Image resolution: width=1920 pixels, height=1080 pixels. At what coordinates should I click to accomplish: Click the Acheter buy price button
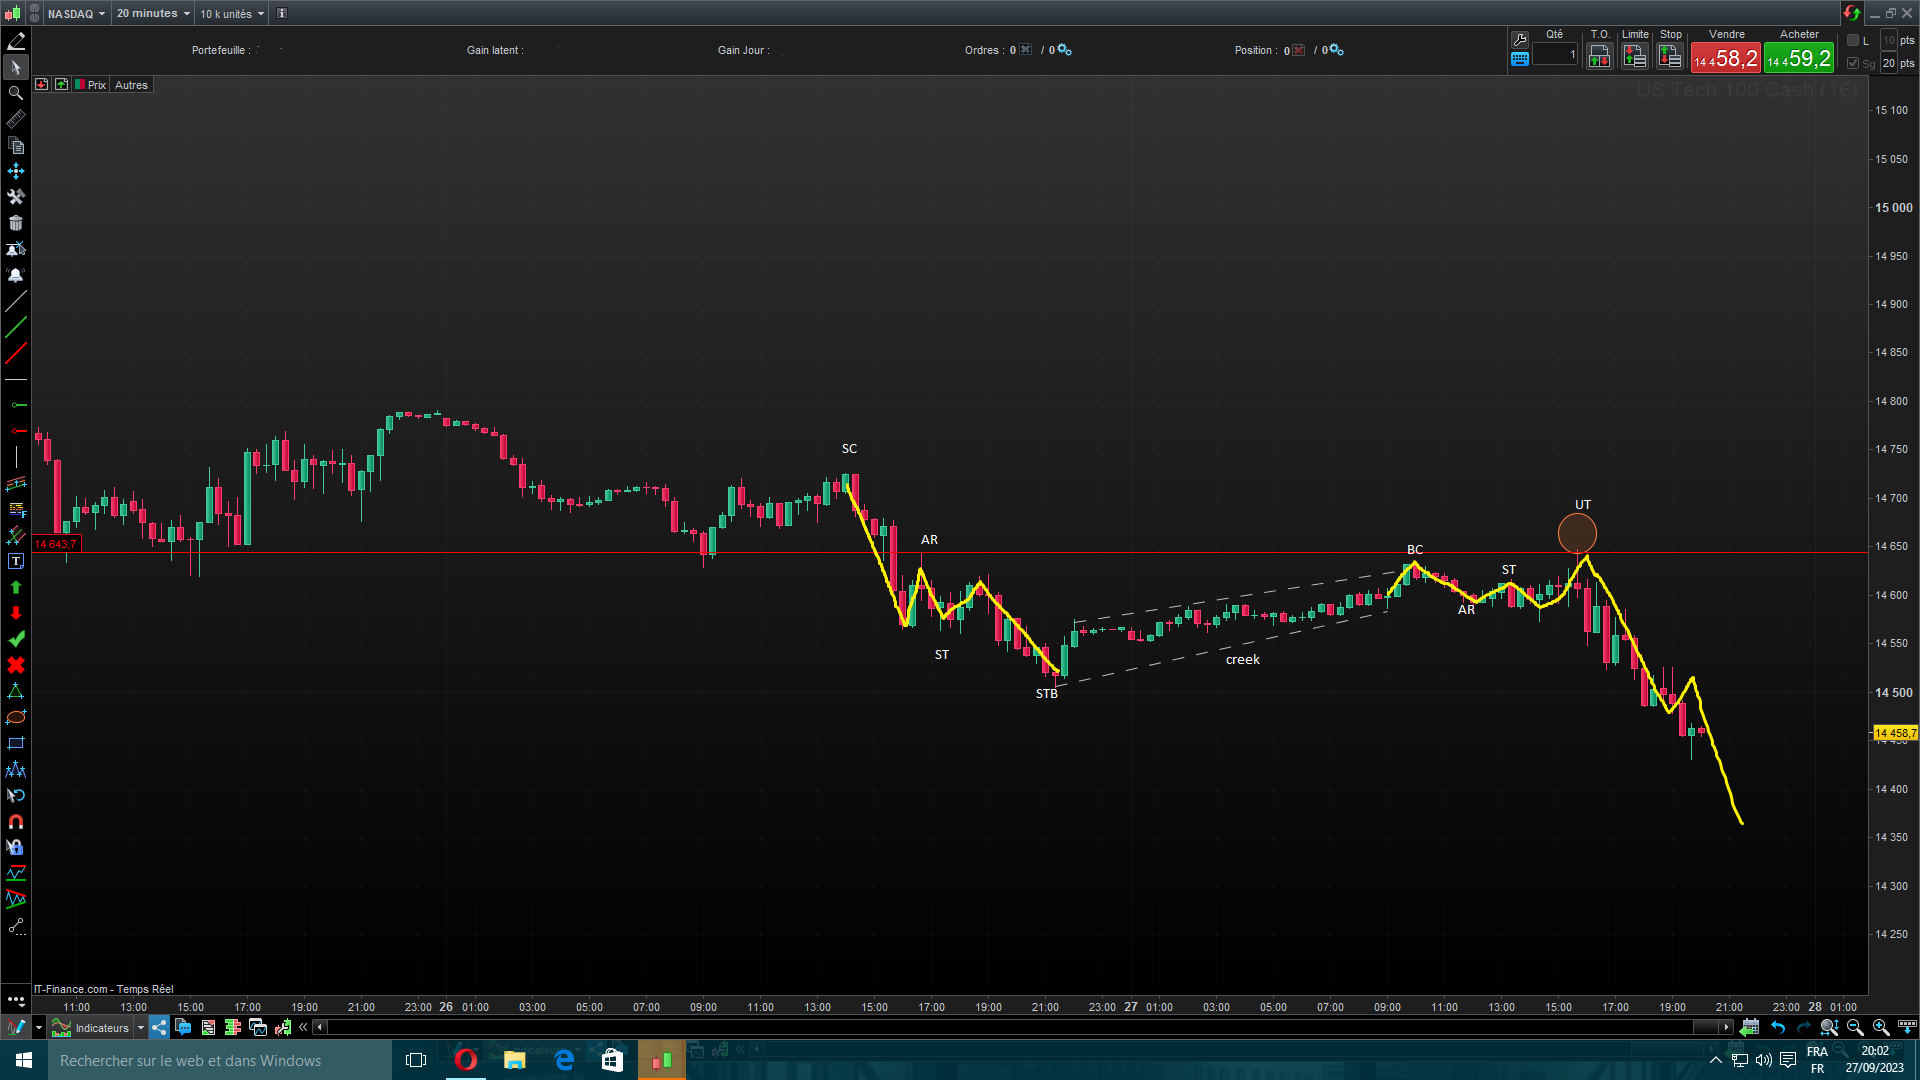click(1799, 58)
